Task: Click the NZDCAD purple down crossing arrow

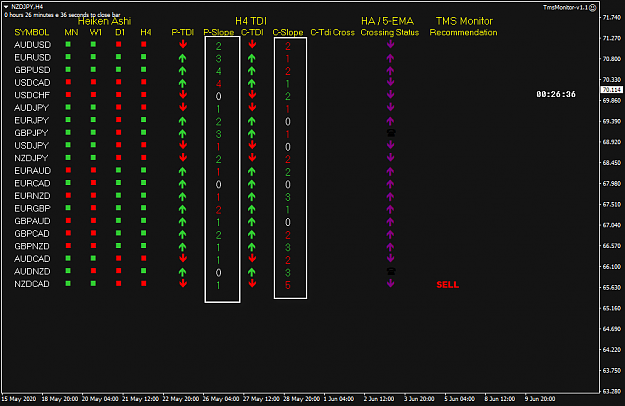Action: 391,283
